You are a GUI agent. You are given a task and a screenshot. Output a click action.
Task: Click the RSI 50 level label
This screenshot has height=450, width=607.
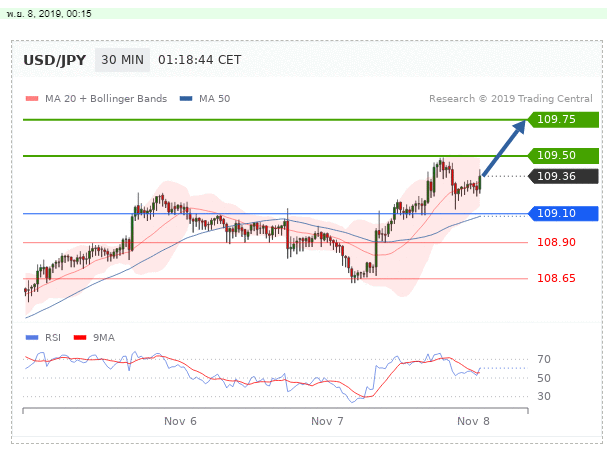[x=544, y=378]
